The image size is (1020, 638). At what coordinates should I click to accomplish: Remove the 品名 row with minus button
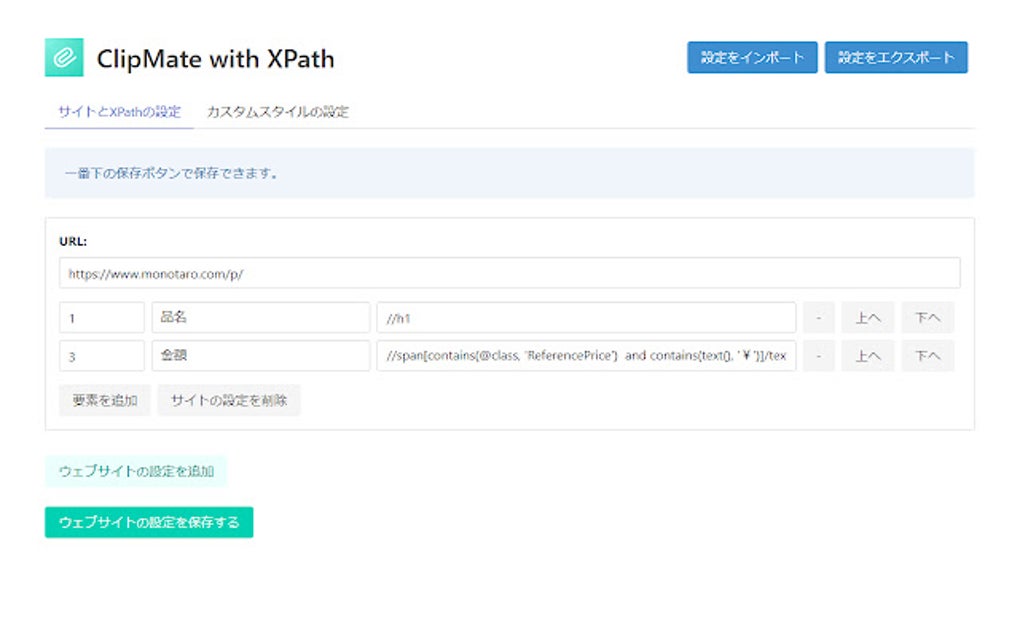[x=818, y=317]
